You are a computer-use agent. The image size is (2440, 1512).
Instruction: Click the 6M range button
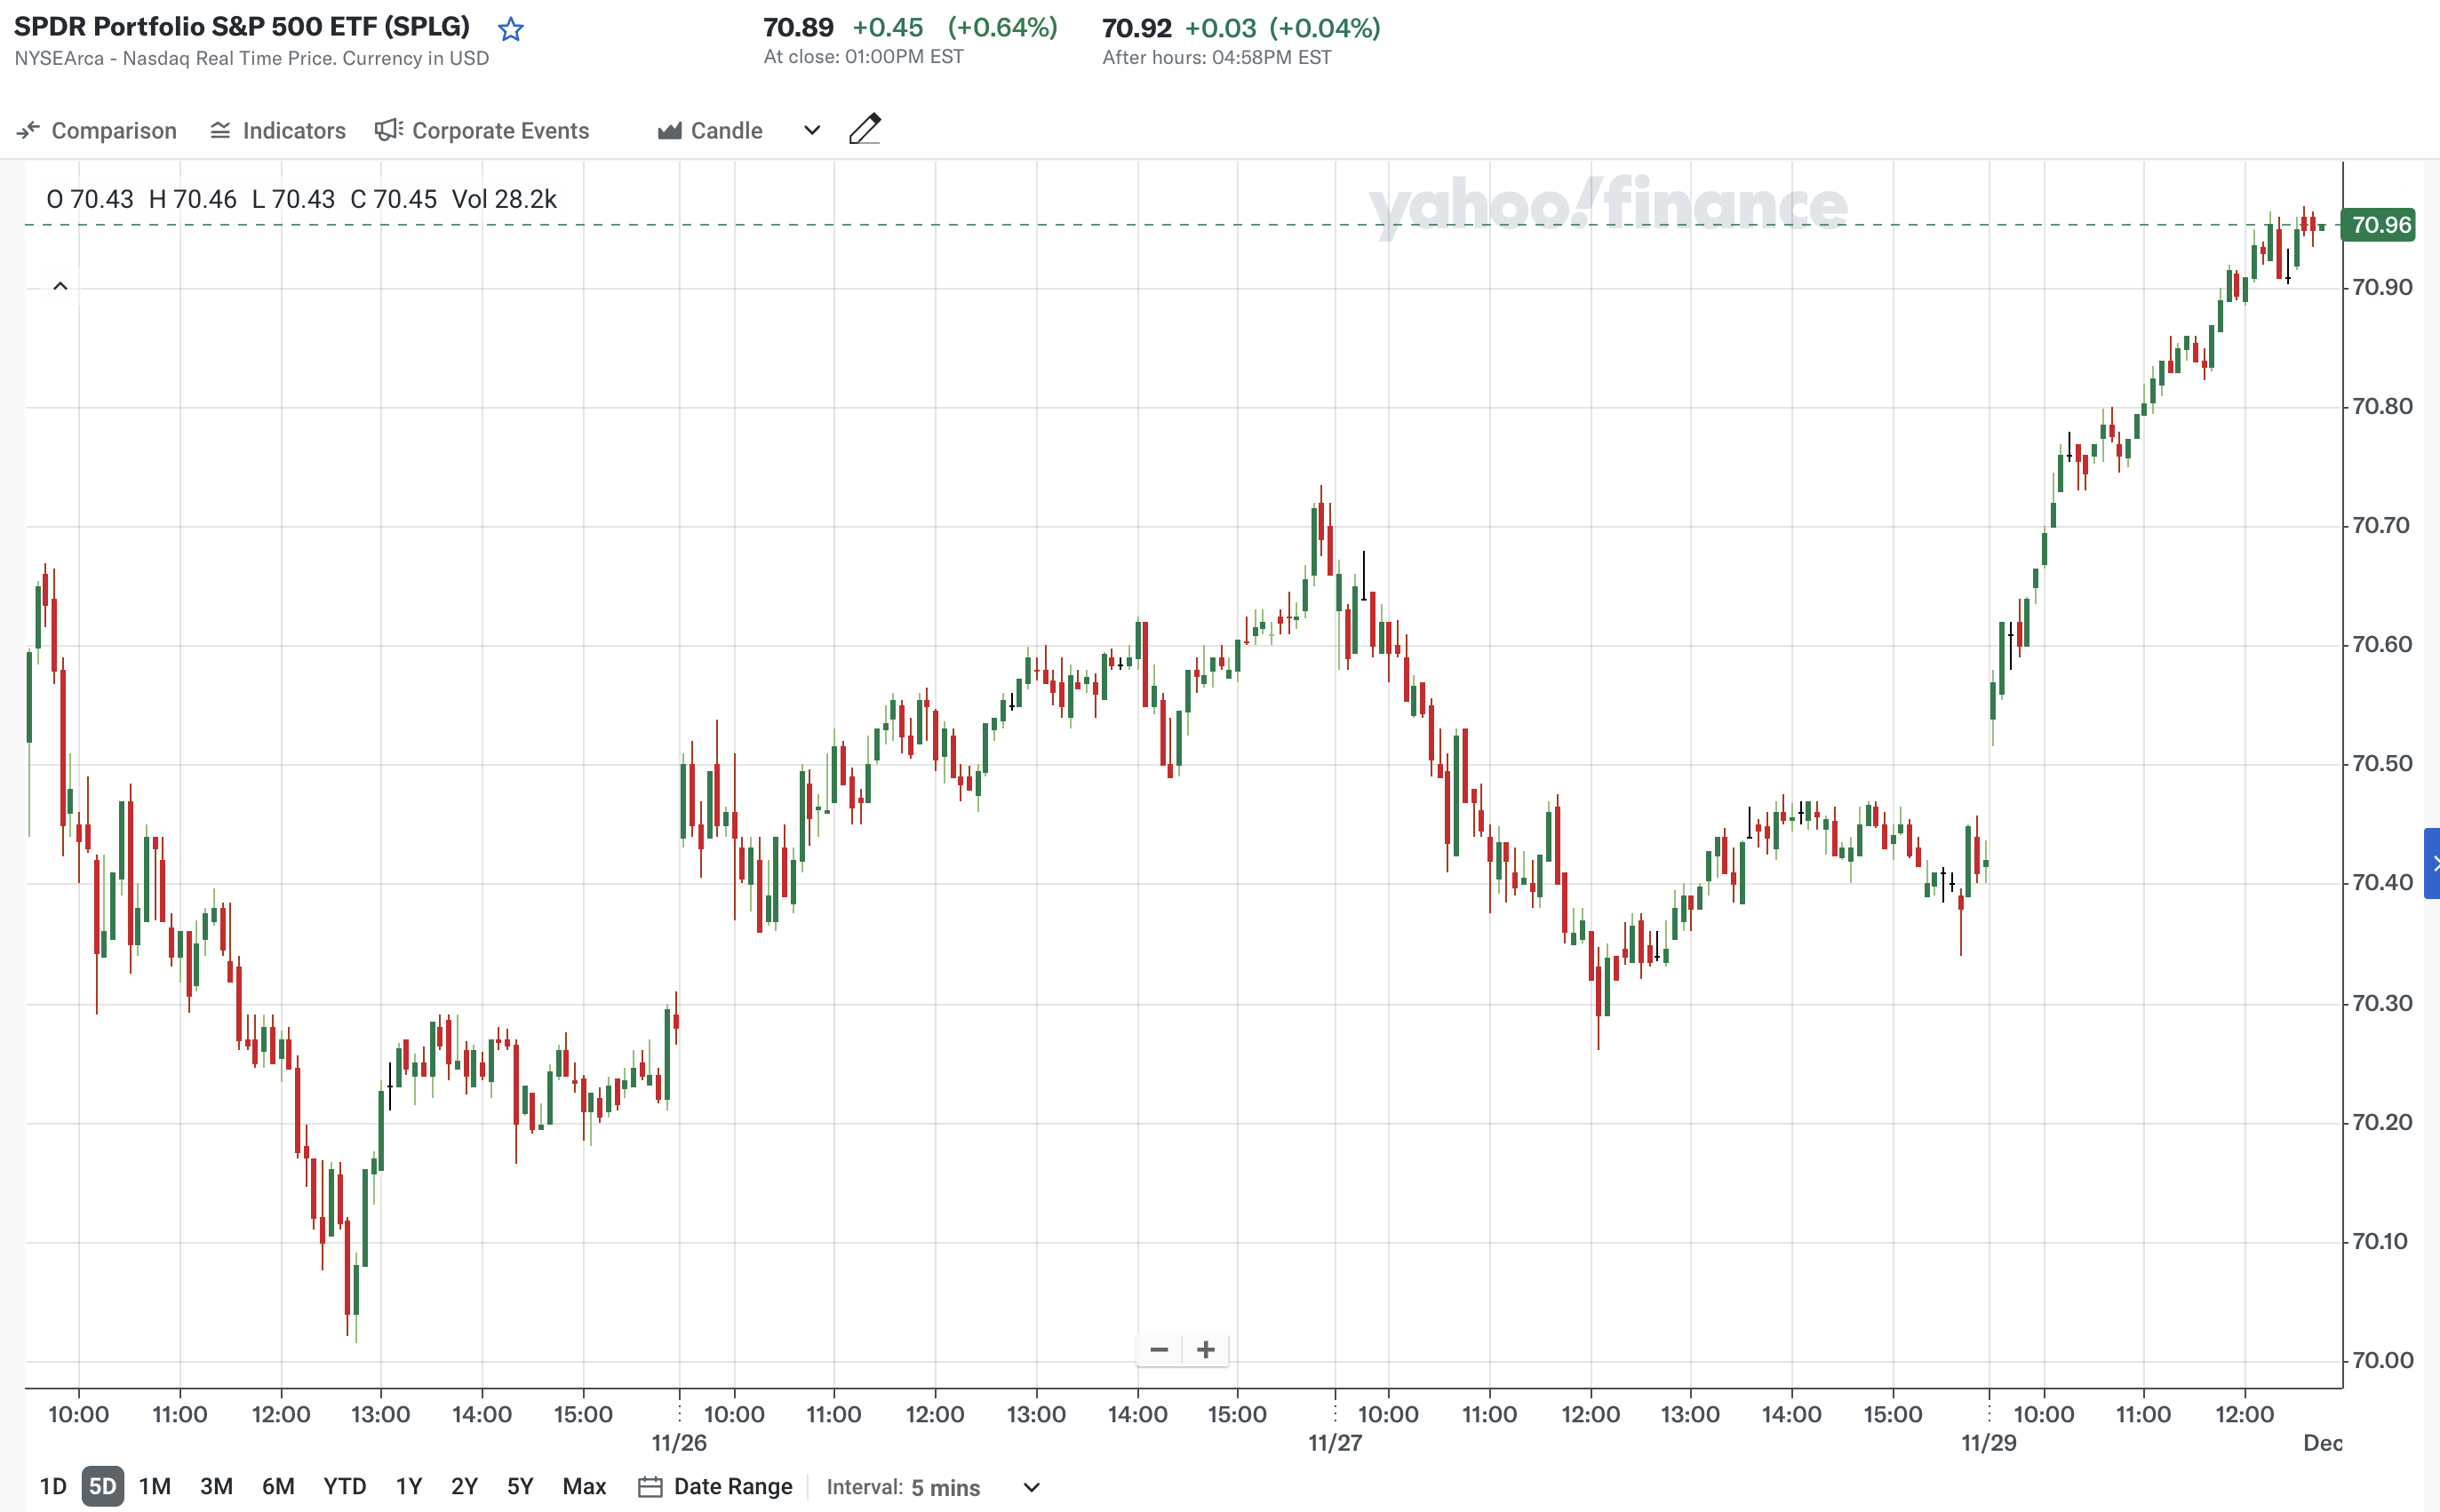pos(278,1487)
